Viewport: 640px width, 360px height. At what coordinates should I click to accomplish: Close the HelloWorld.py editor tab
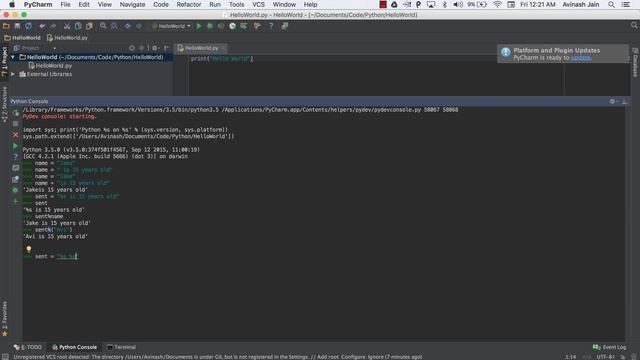[223, 48]
